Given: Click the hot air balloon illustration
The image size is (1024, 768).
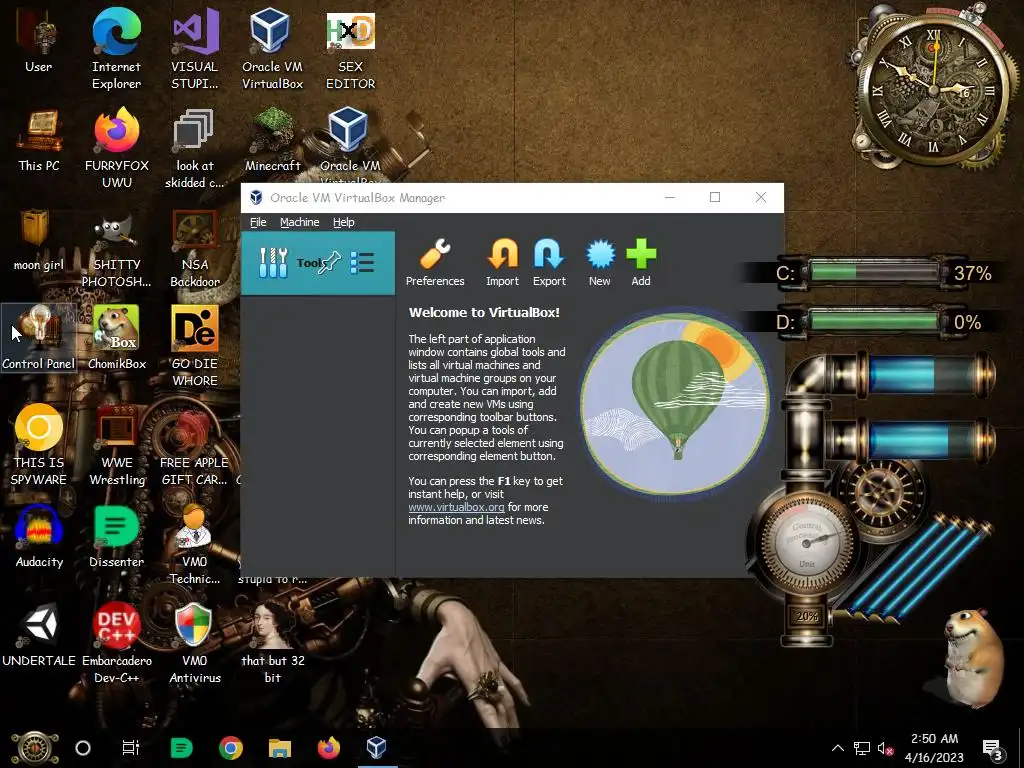Looking at the screenshot, I should click(675, 402).
